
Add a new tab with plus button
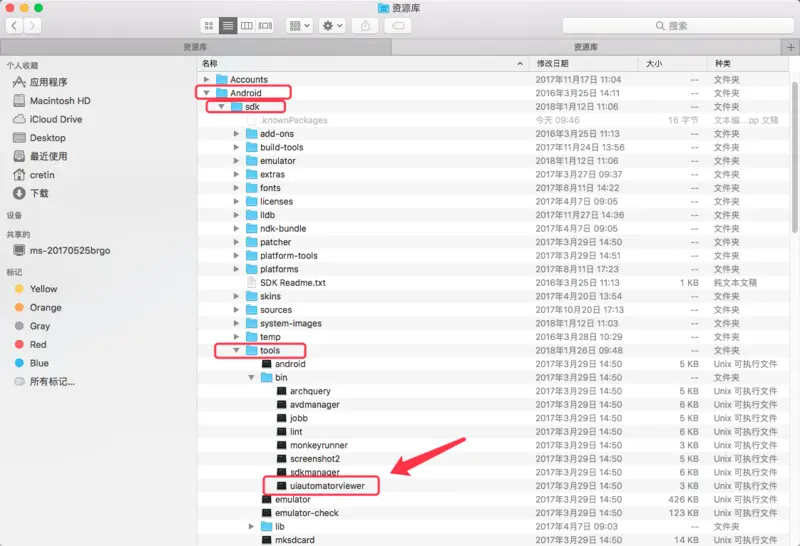point(790,47)
